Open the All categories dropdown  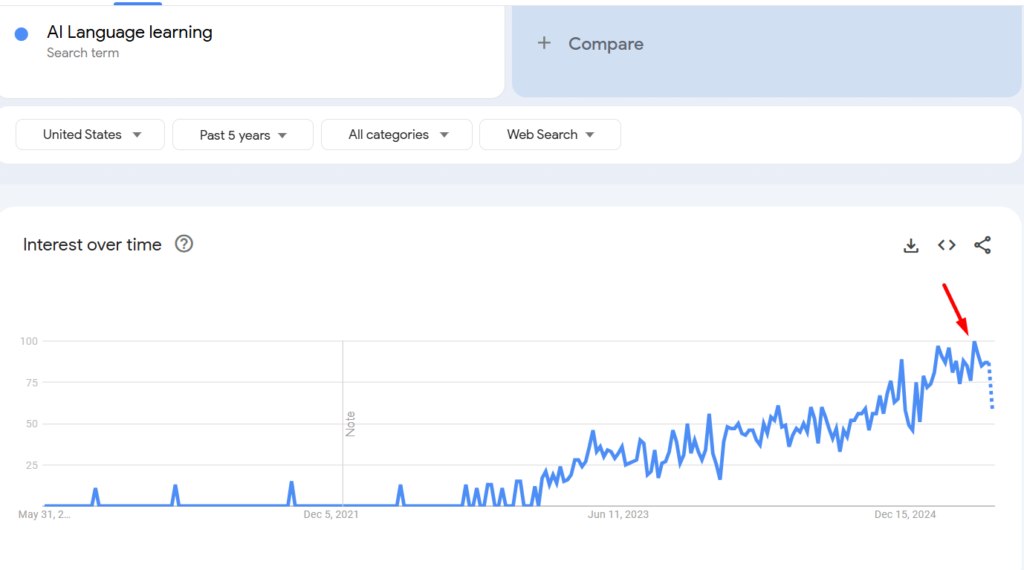click(396, 135)
